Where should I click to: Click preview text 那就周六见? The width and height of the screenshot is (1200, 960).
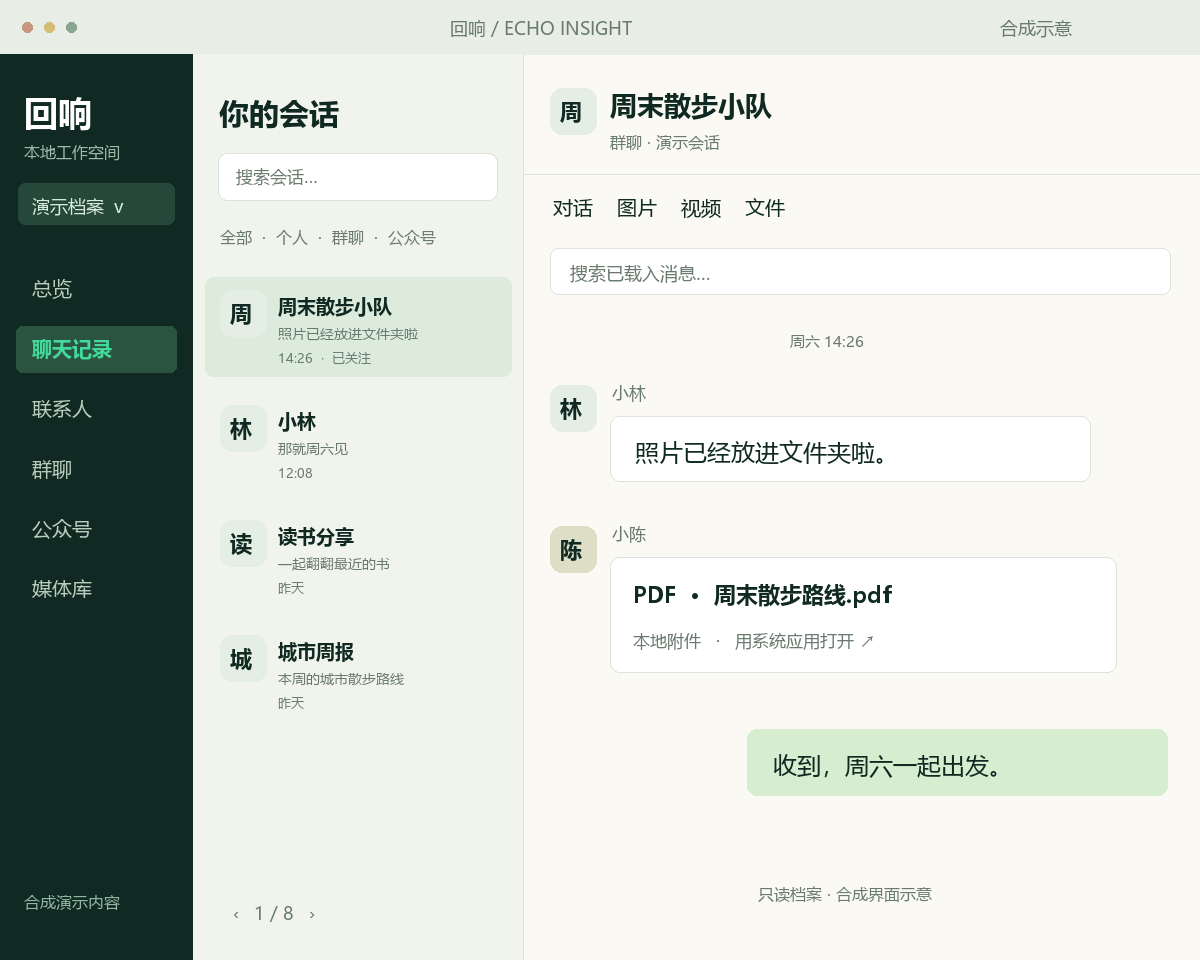pyautogui.click(x=313, y=449)
